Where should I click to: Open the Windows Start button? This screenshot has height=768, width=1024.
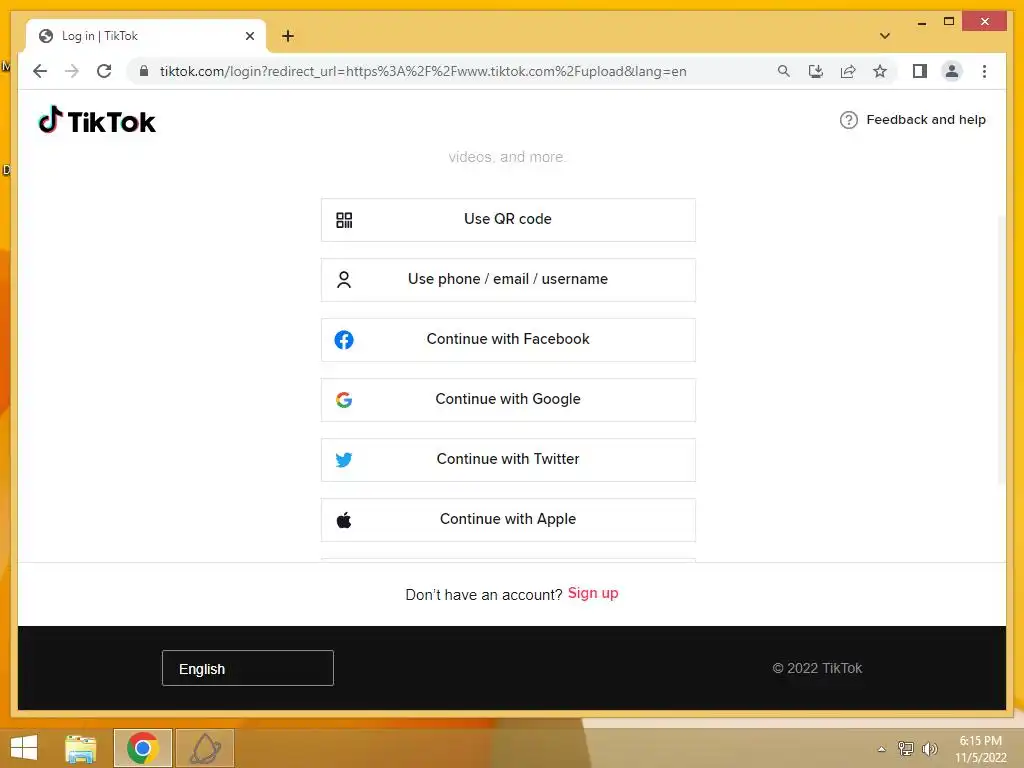point(24,748)
